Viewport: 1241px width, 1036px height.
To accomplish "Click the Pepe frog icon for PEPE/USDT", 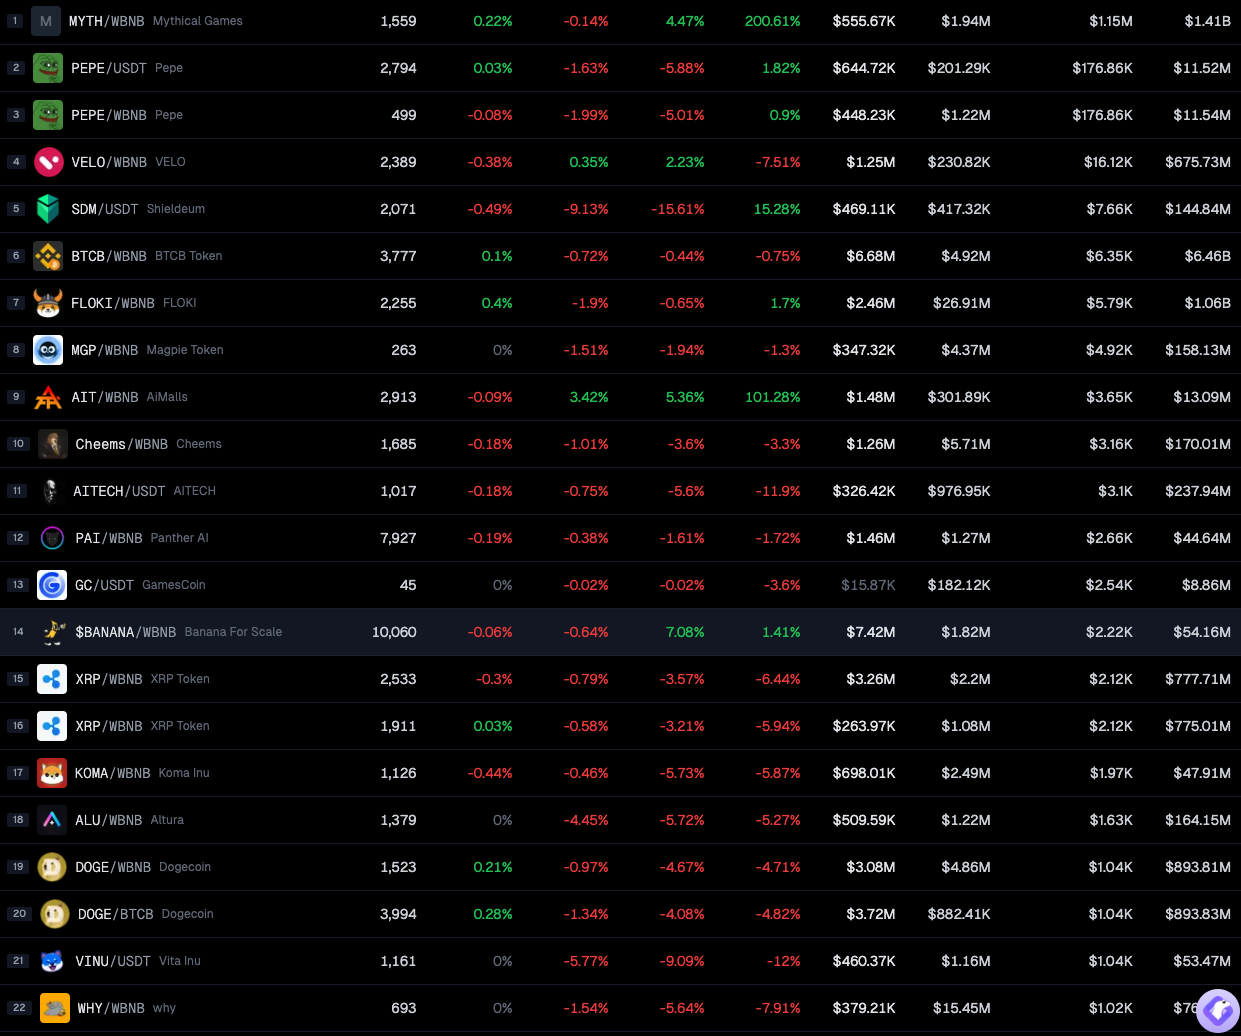I will point(48,68).
